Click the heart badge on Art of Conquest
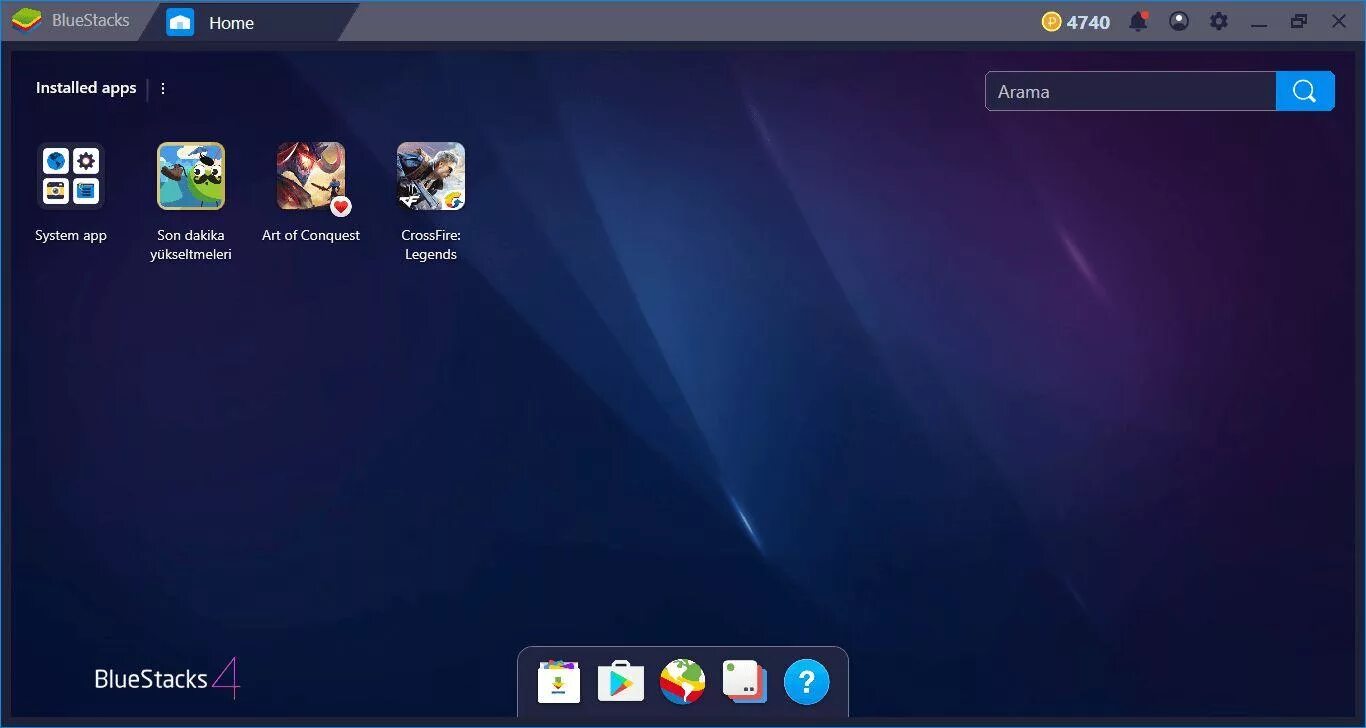 340,207
